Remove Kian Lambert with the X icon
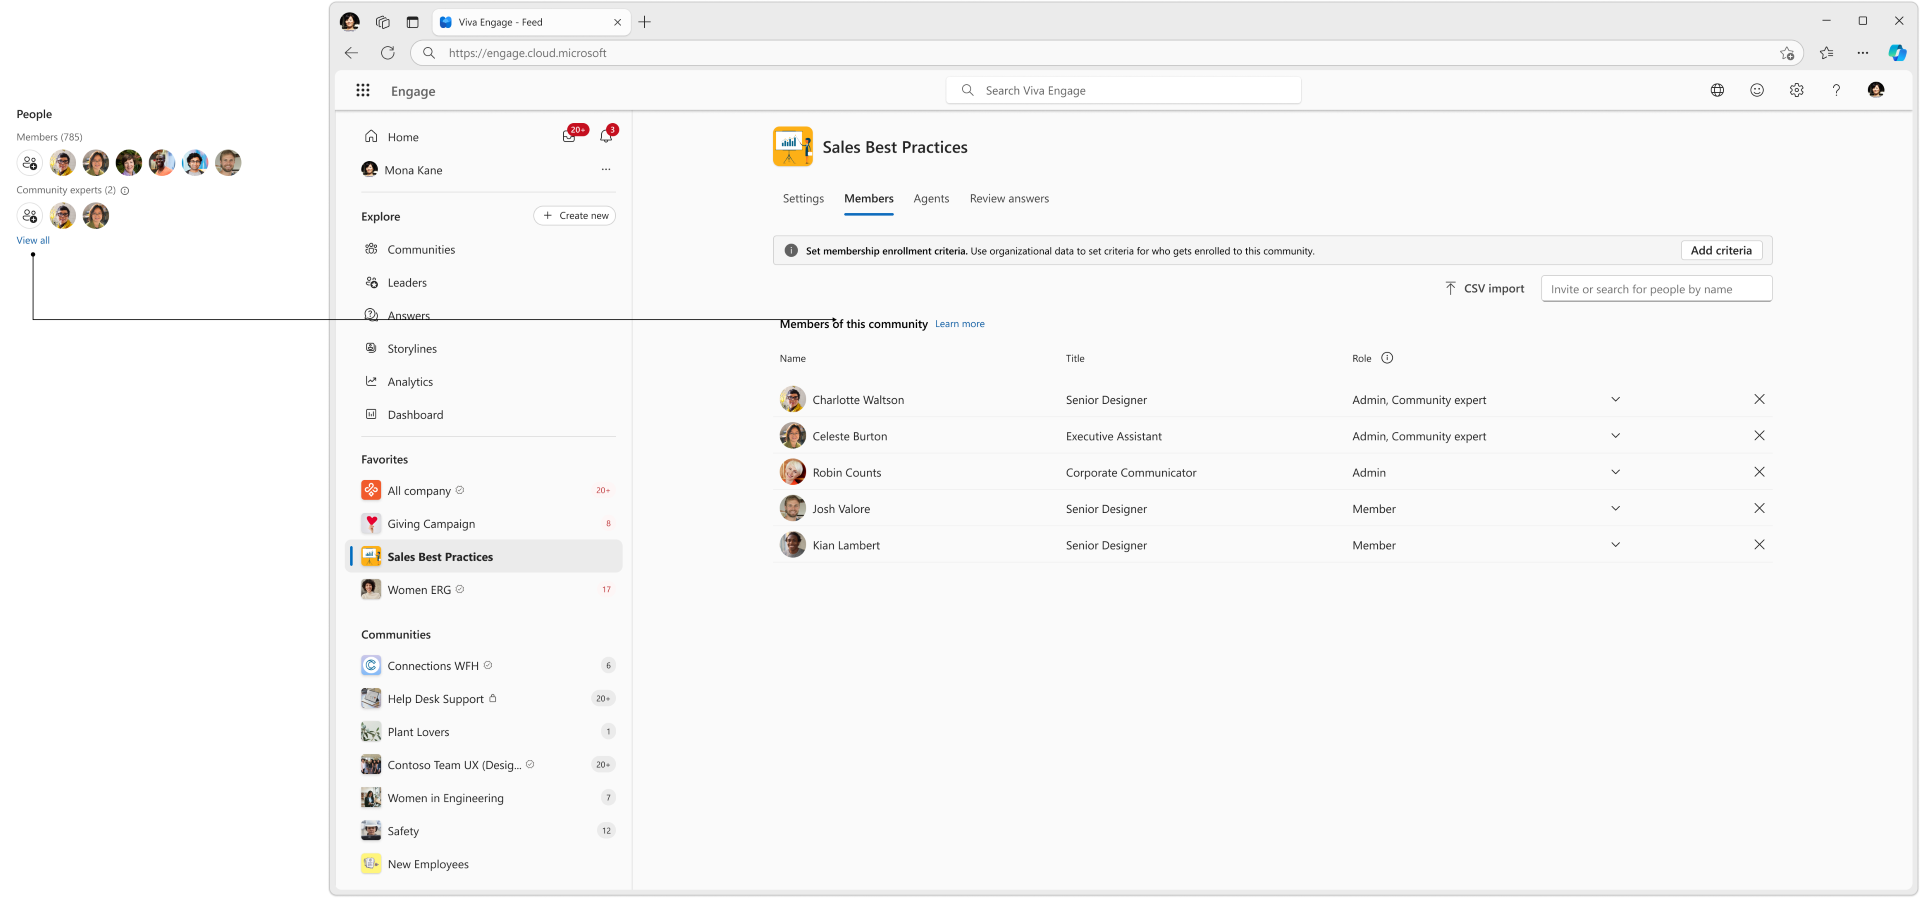Image resolution: width=1920 pixels, height=898 pixels. 1759,545
